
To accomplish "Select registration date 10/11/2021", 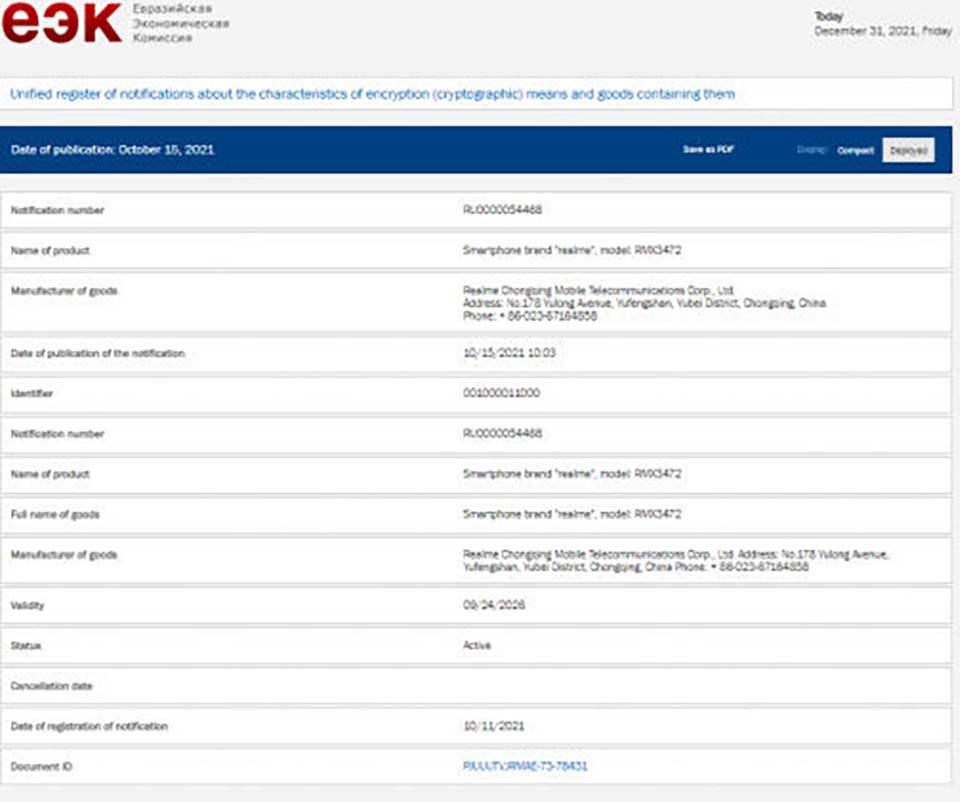I will pyautogui.click(x=493, y=726).
